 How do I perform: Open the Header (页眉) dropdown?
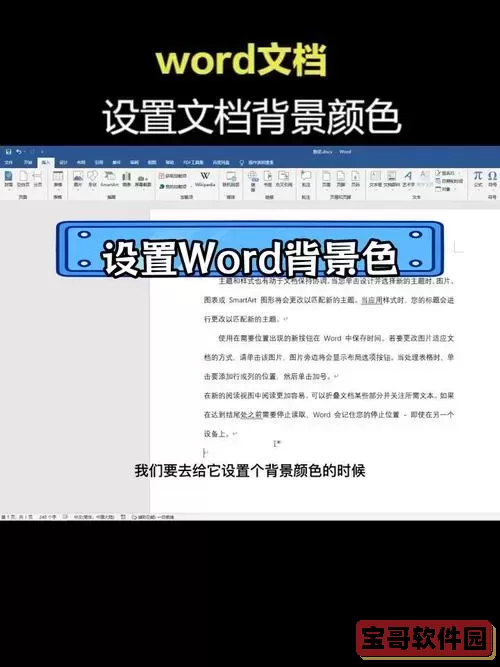(x=326, y=179)
